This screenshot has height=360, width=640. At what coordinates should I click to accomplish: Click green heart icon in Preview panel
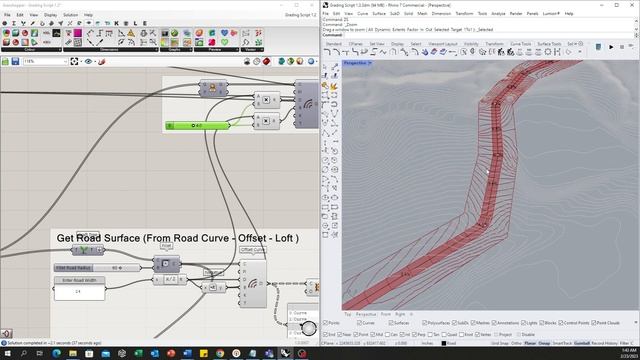[224, 42]
